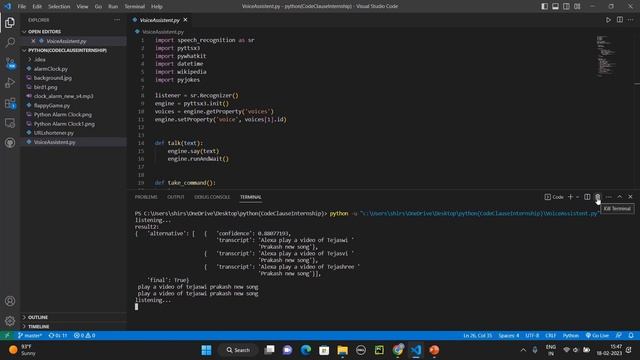640x360 pixels.
Task: Split editor right via editor toolbar
Action: pos(620,20)
